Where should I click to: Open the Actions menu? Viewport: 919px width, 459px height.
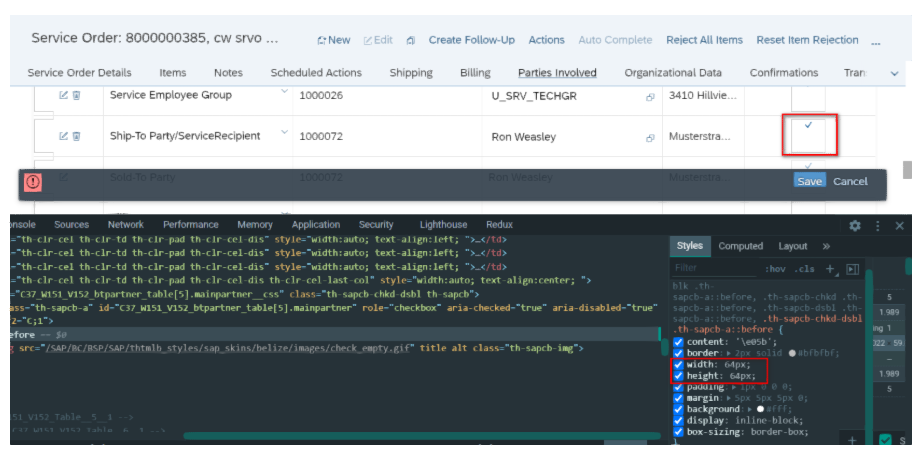[546, 40]
